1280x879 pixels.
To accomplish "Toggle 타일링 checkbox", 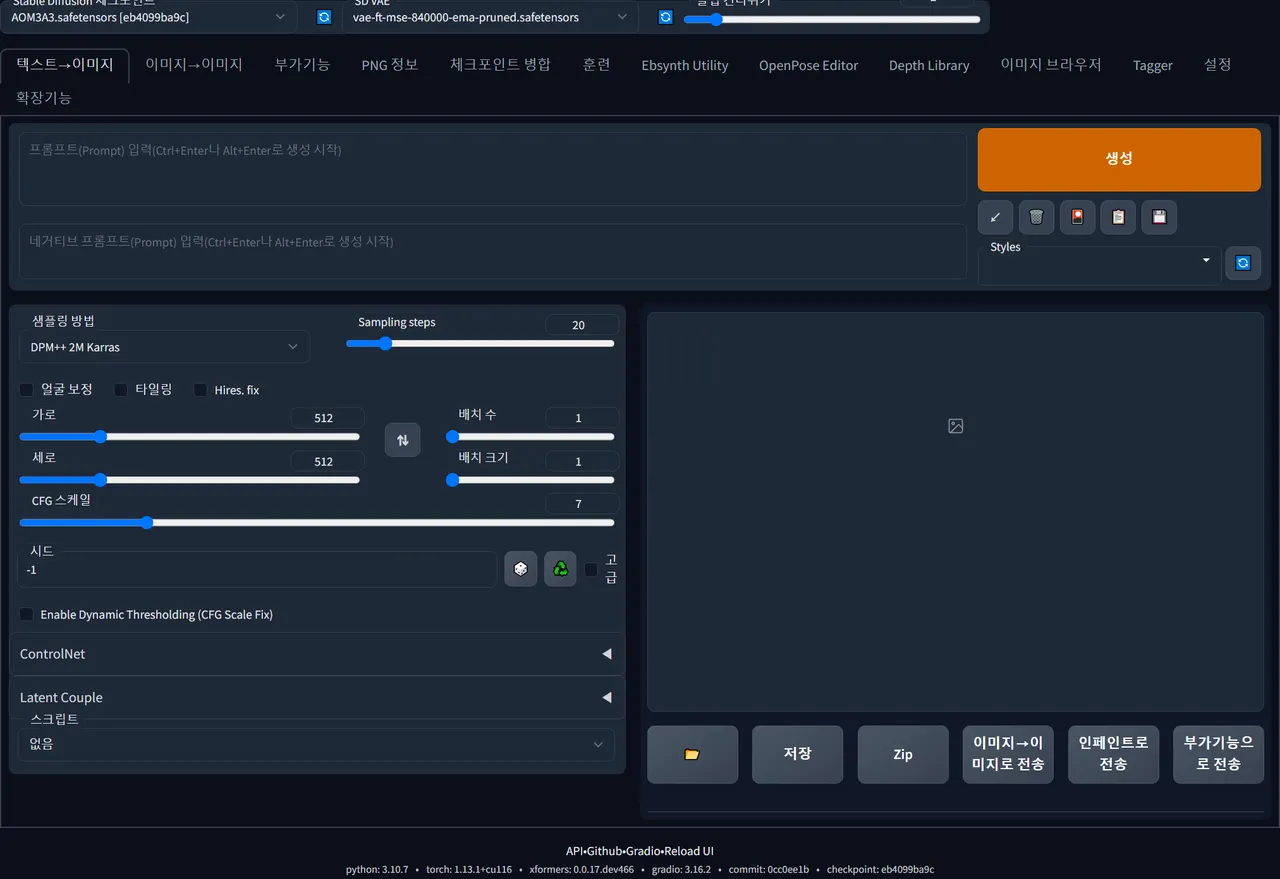I will click(121, 389).
